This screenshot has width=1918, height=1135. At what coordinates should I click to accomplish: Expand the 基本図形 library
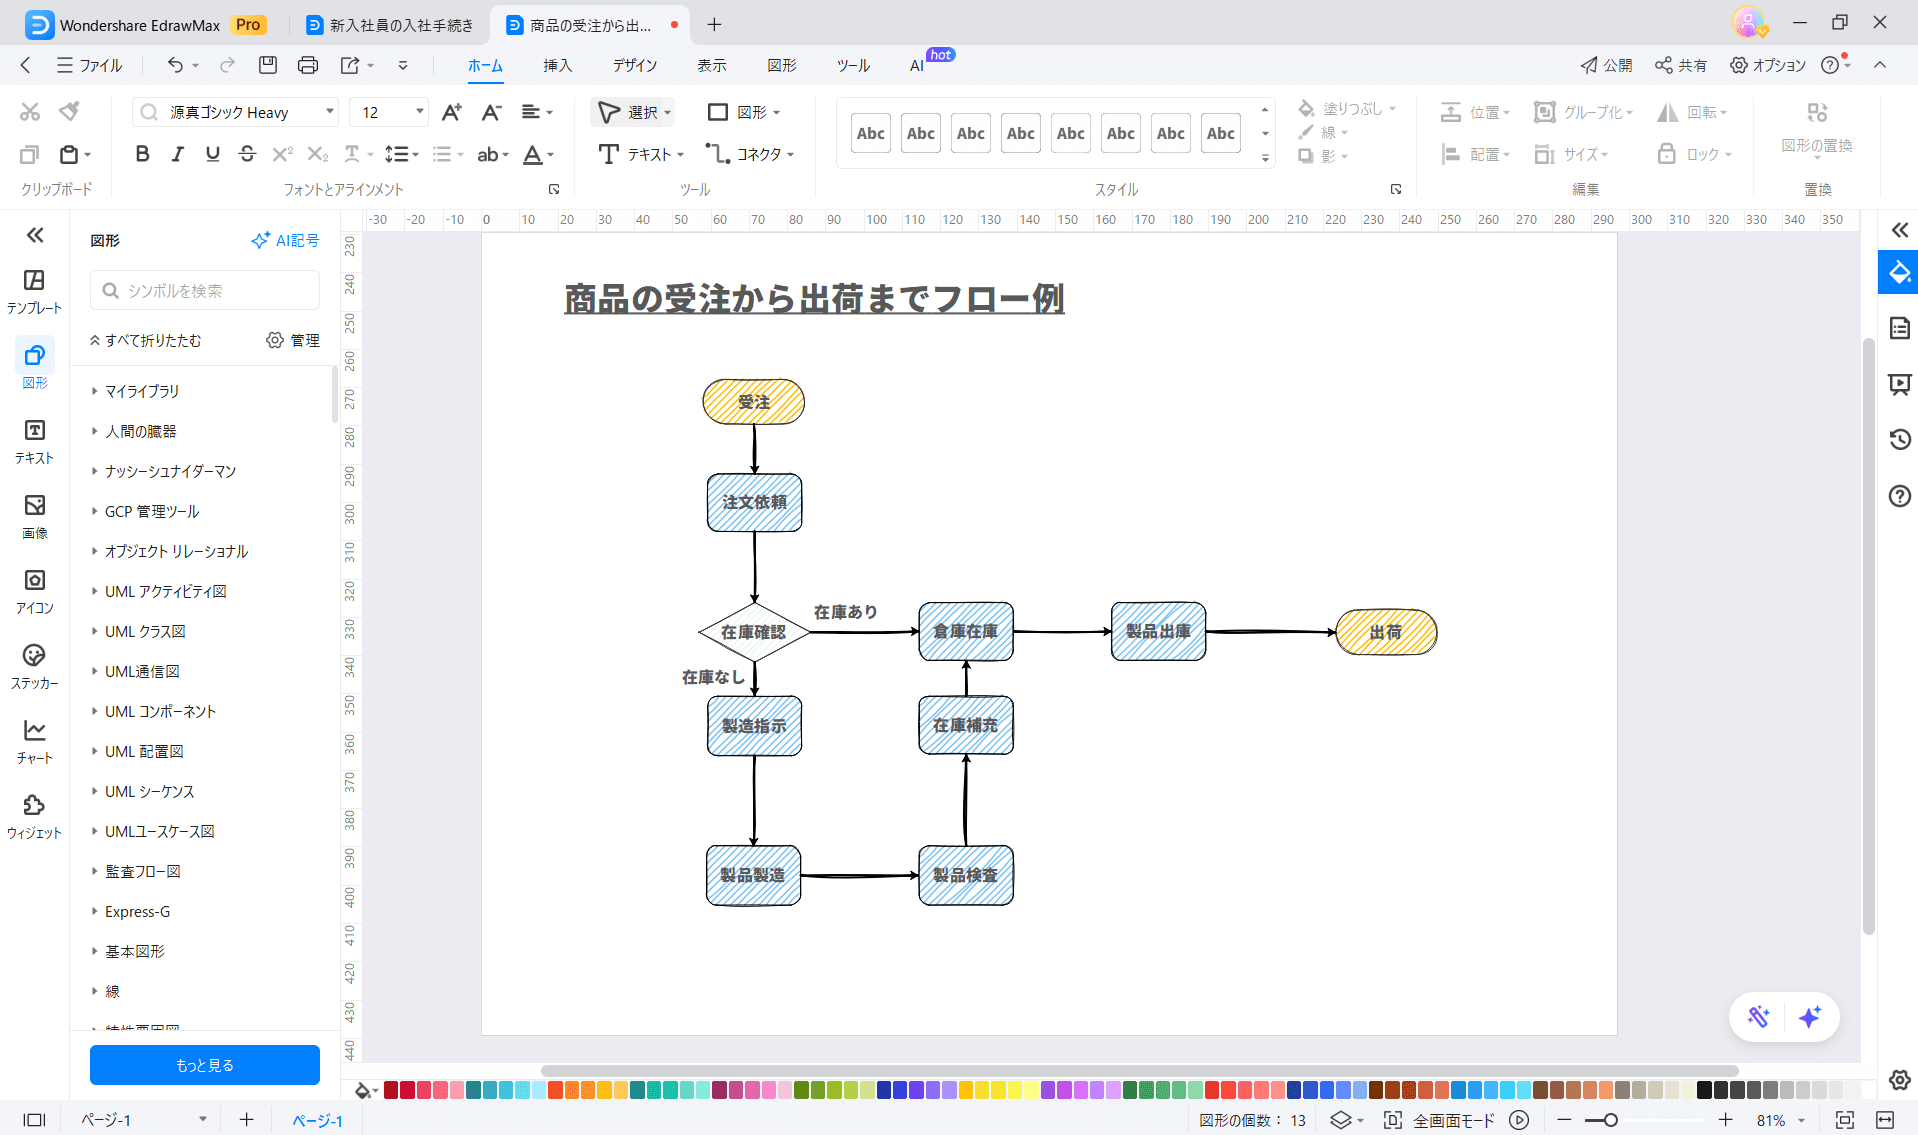point(134,951)
